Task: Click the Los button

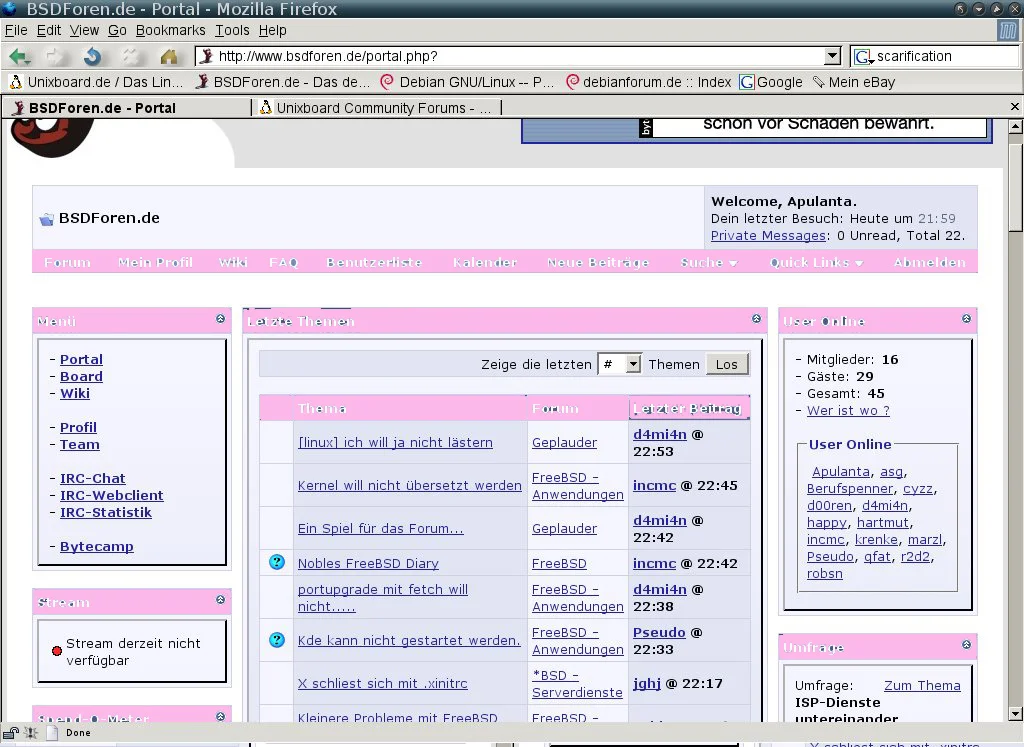Action: coord(727,364)
